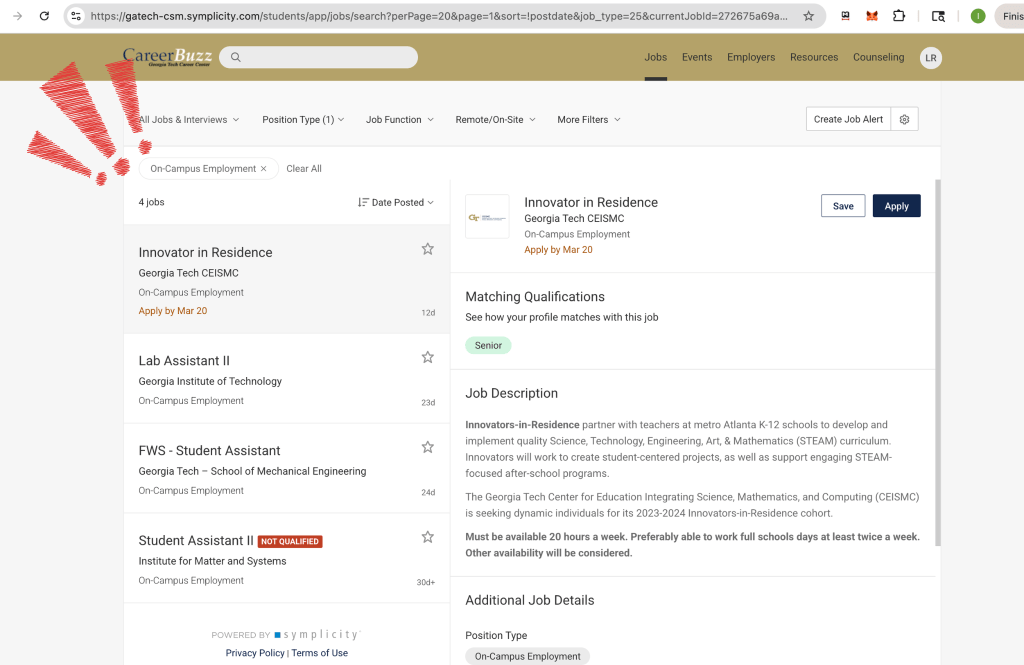
Task: Save the Innovator in Residence job
Action: 843,206
